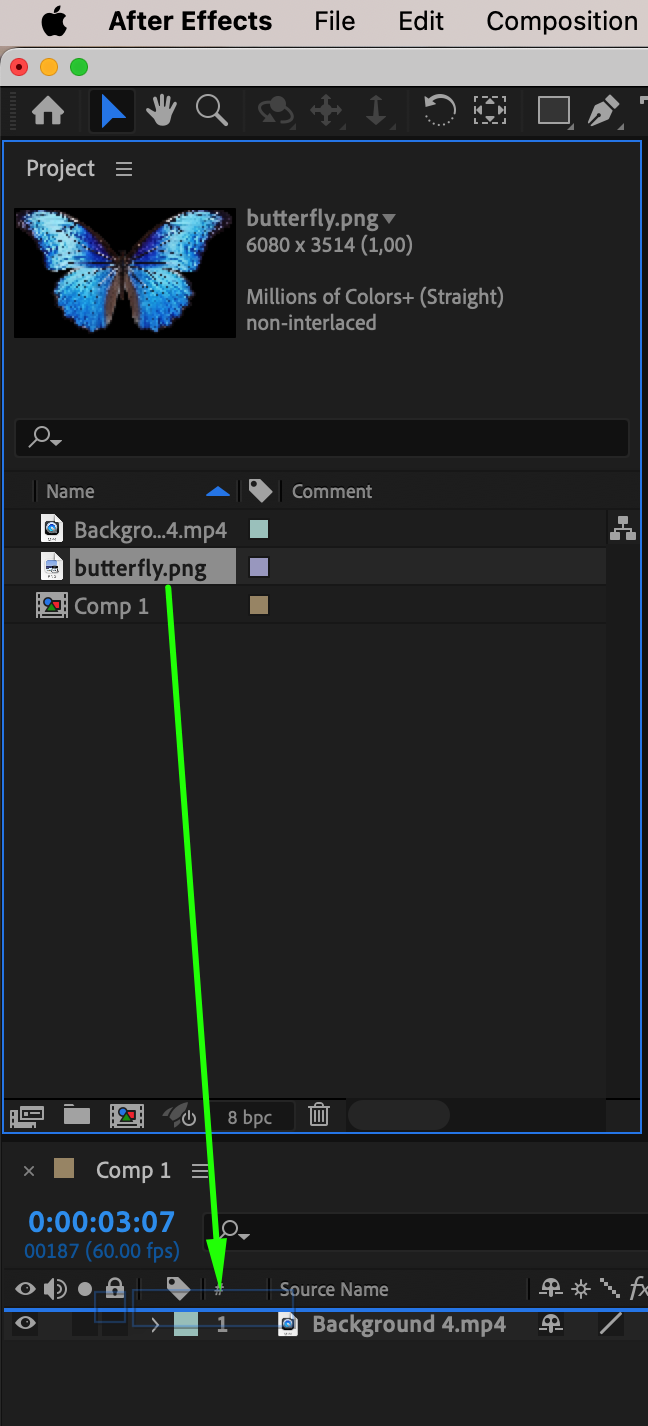The height and width of the screenshot is (1426, 648).
Task: Open the Project panel menu
Action: point(124,169)
